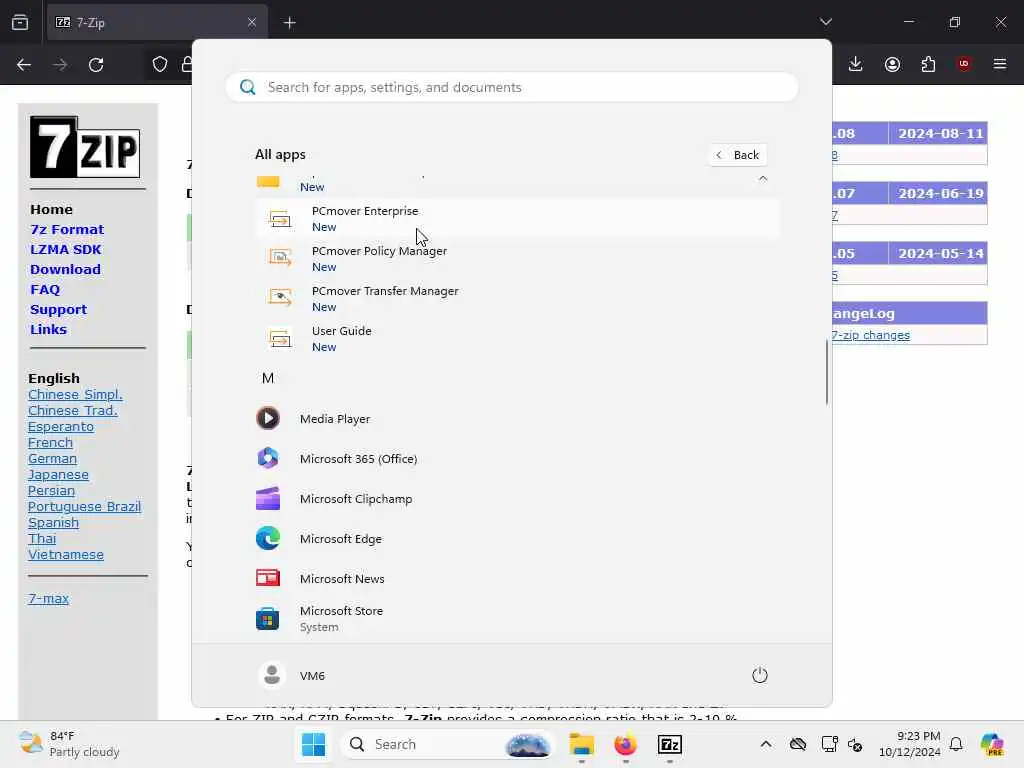Switch language to Esperanto
This screenshot has height=768, width=1024.
(x=61, y=426)
